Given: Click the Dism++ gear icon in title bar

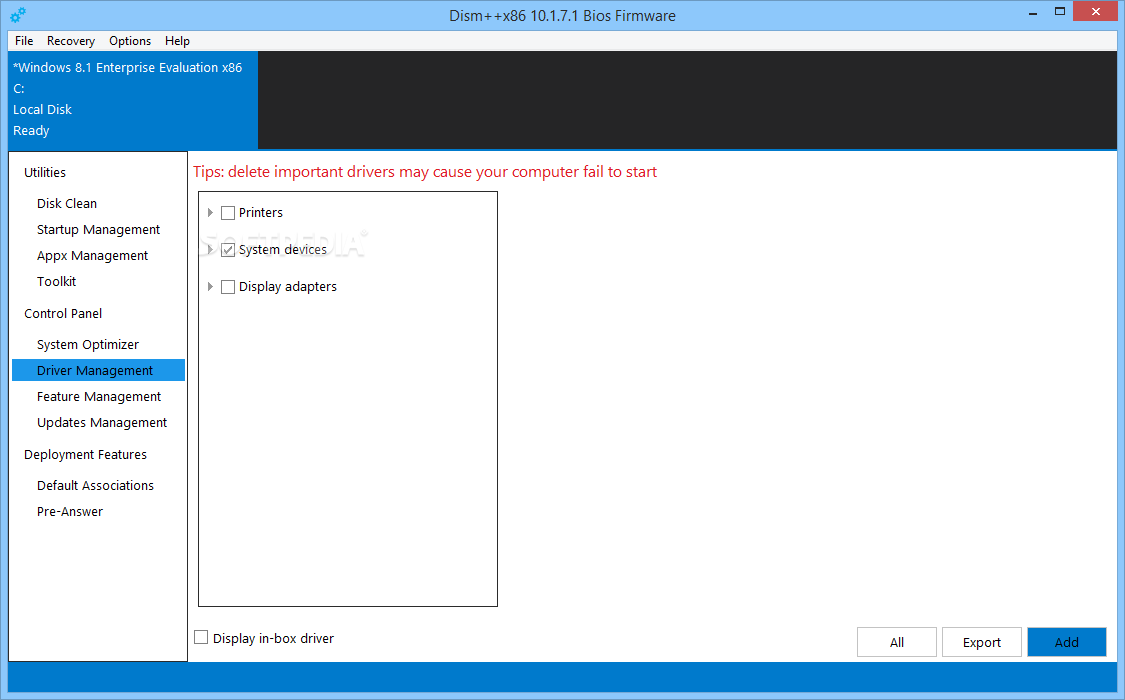Looking at the screenshot, I should click(x=18, y=14).
